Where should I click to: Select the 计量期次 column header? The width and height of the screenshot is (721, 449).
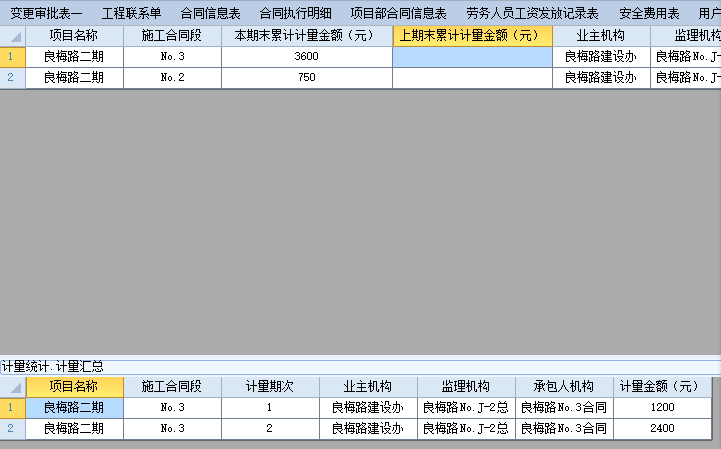click(x=269, y=387)
